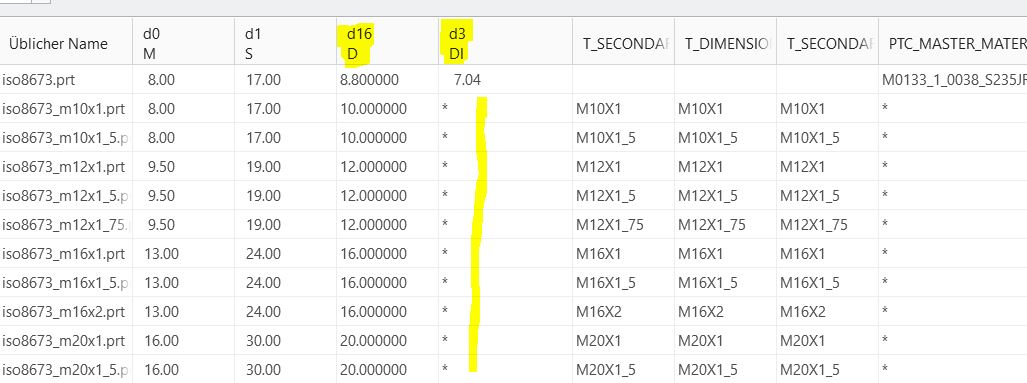Click the d0 M column header
Screen dimensions: 1027x383
tap(183, 44)
